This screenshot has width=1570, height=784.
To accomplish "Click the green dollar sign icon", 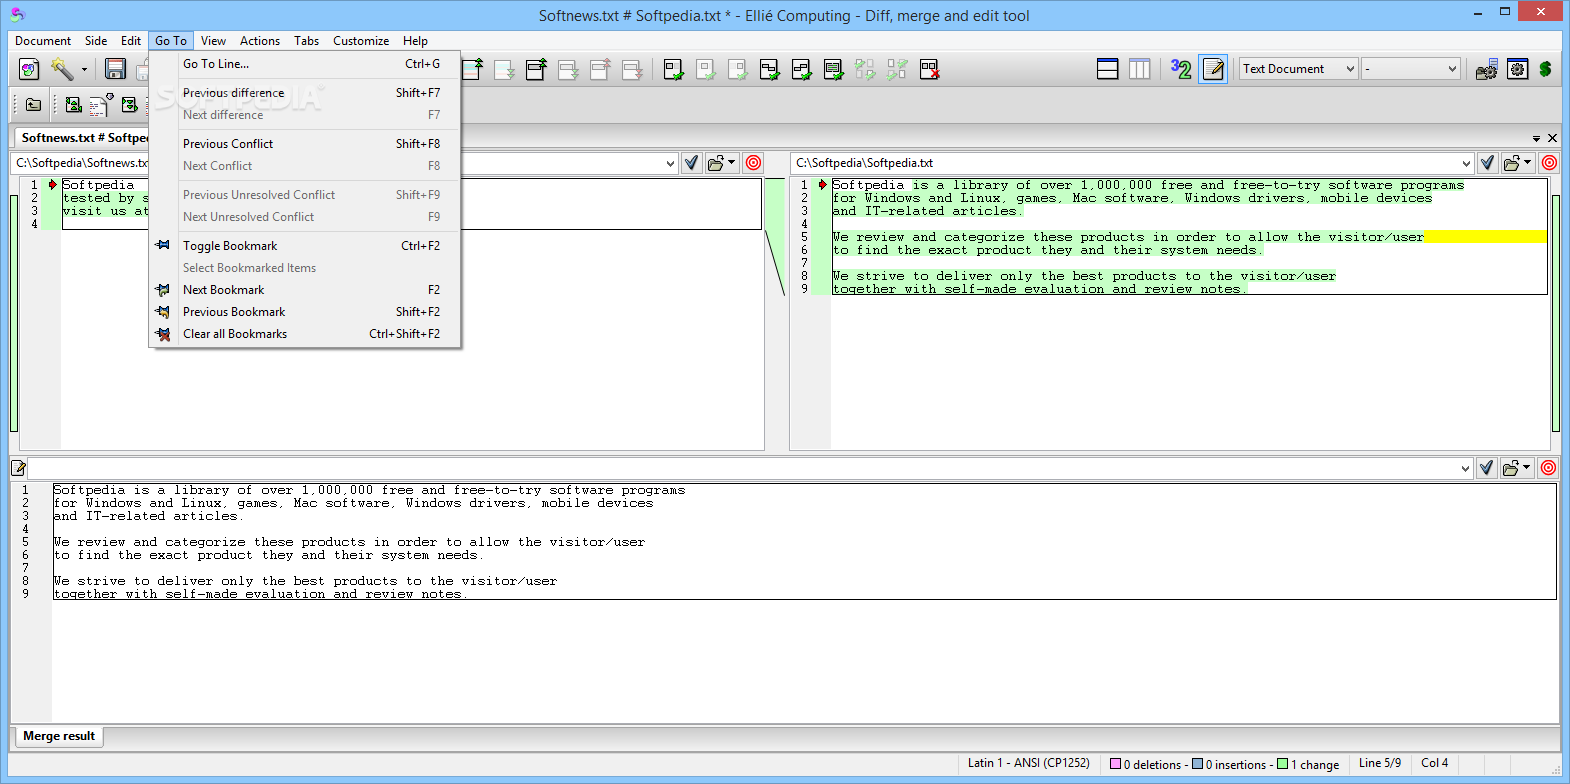I will [x=1545, y=69].
